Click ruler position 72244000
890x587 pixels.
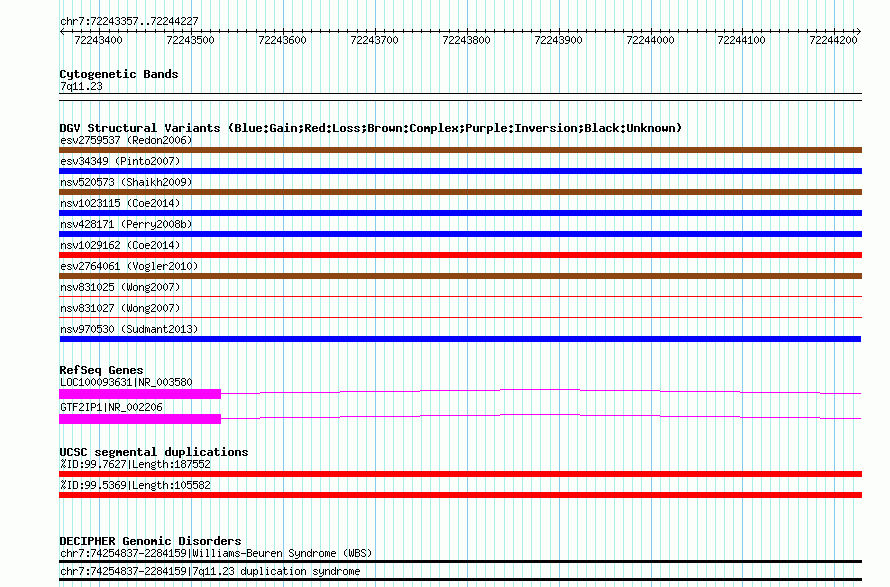tap(650, 40)
